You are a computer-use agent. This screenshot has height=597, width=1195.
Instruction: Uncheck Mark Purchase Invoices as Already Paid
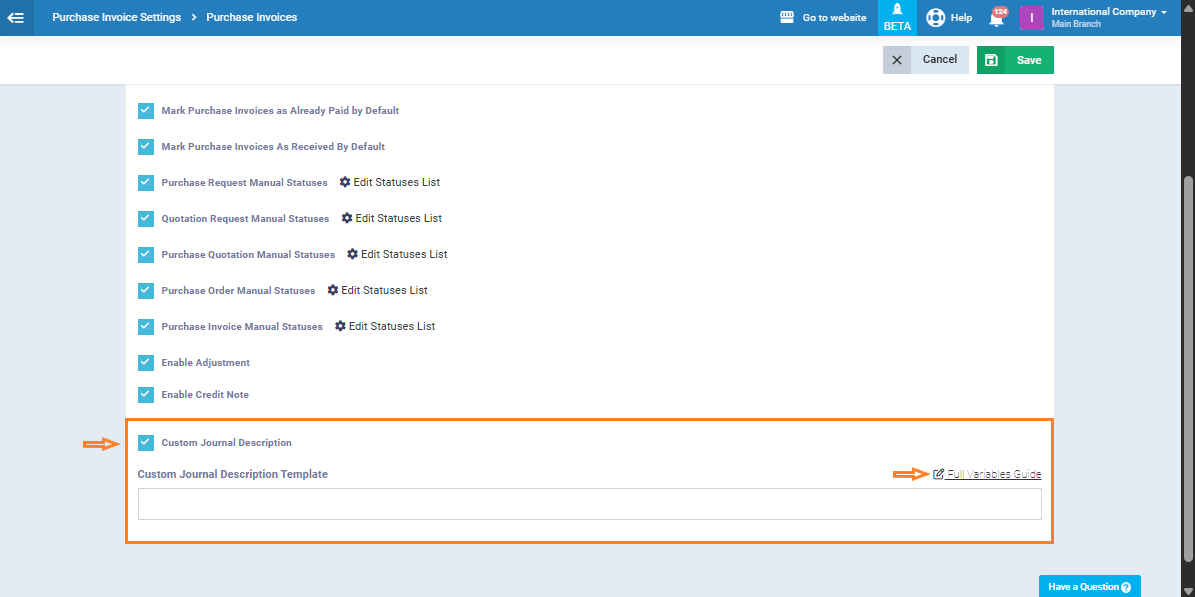pos(146,111)
